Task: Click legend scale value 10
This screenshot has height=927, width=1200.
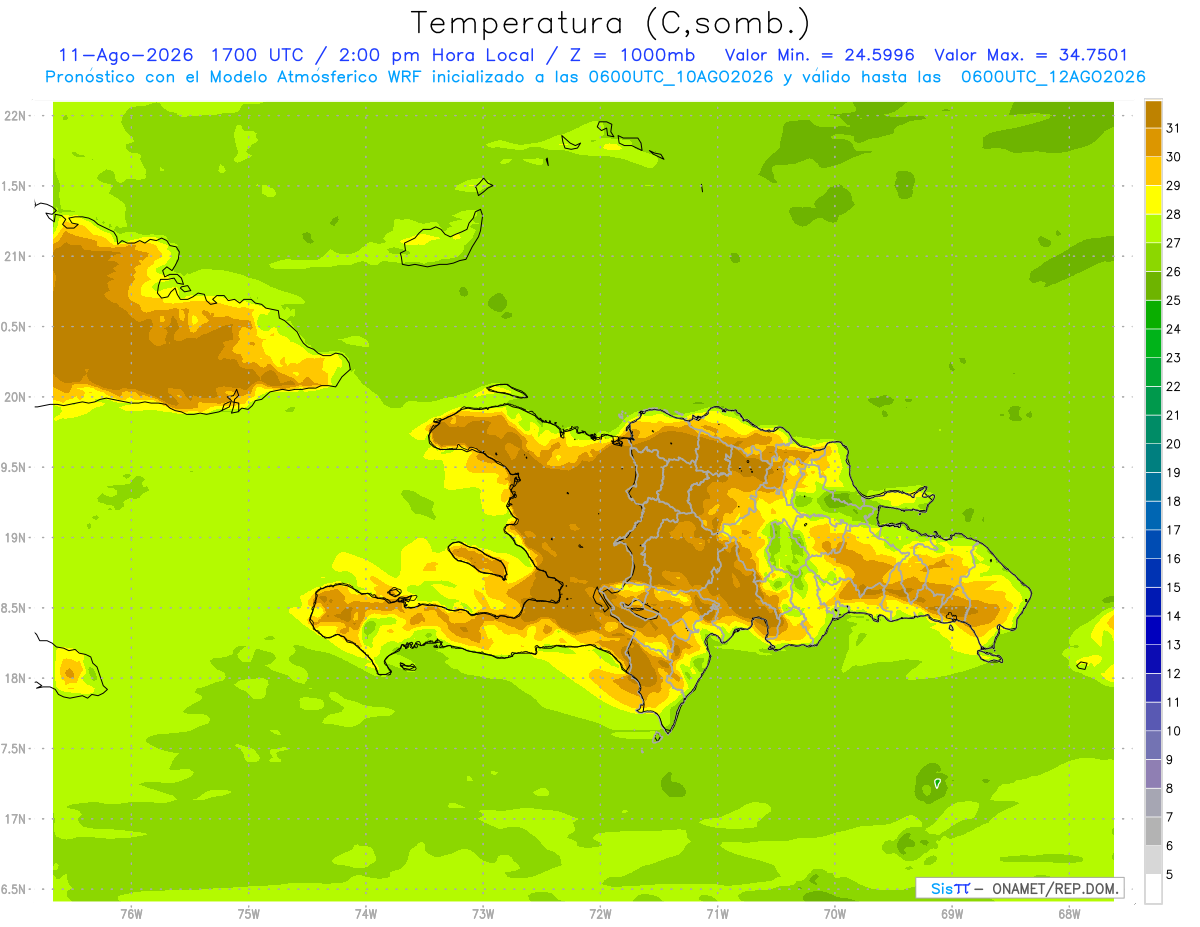Action: point(1174,731)
